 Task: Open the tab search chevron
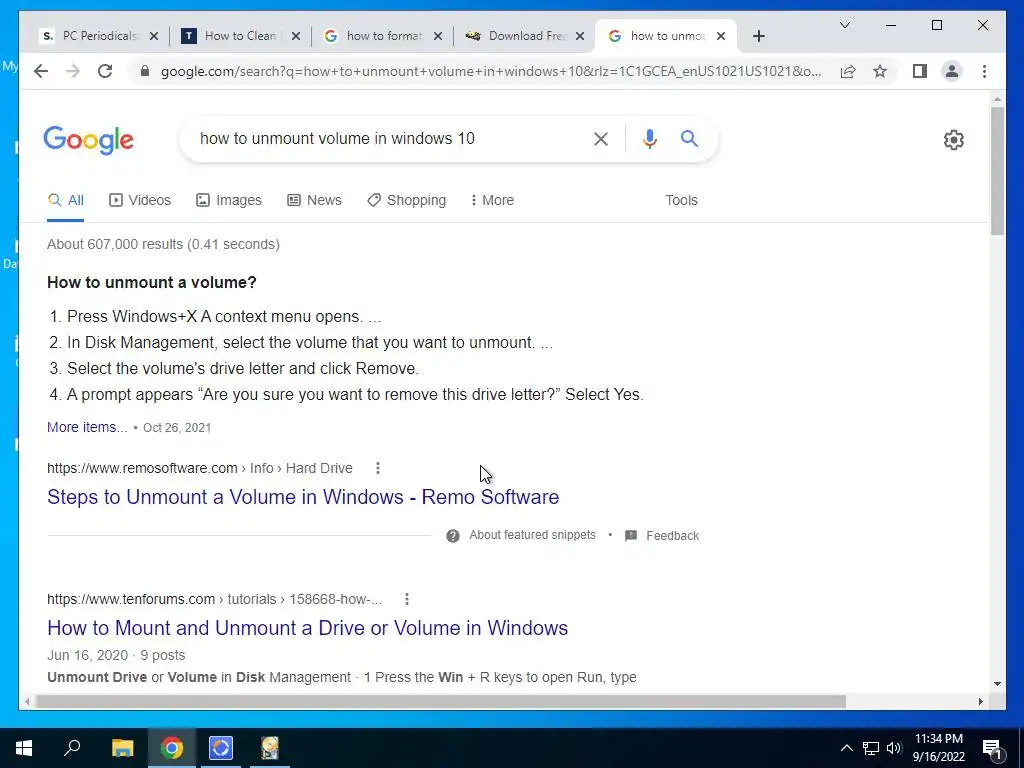pyautogui.click(x=844, y=25)
